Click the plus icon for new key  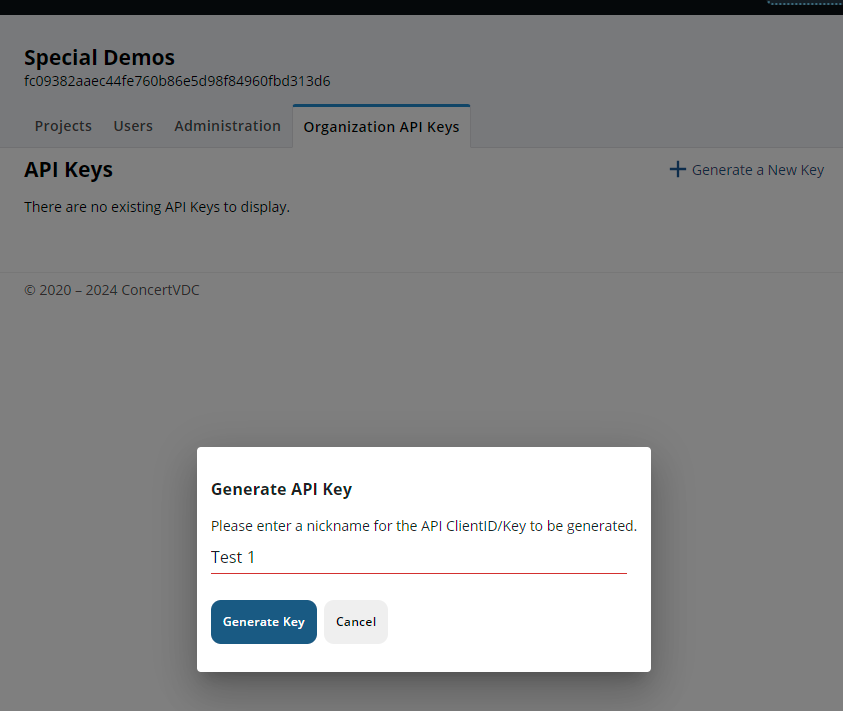click(x=678, y=170)
